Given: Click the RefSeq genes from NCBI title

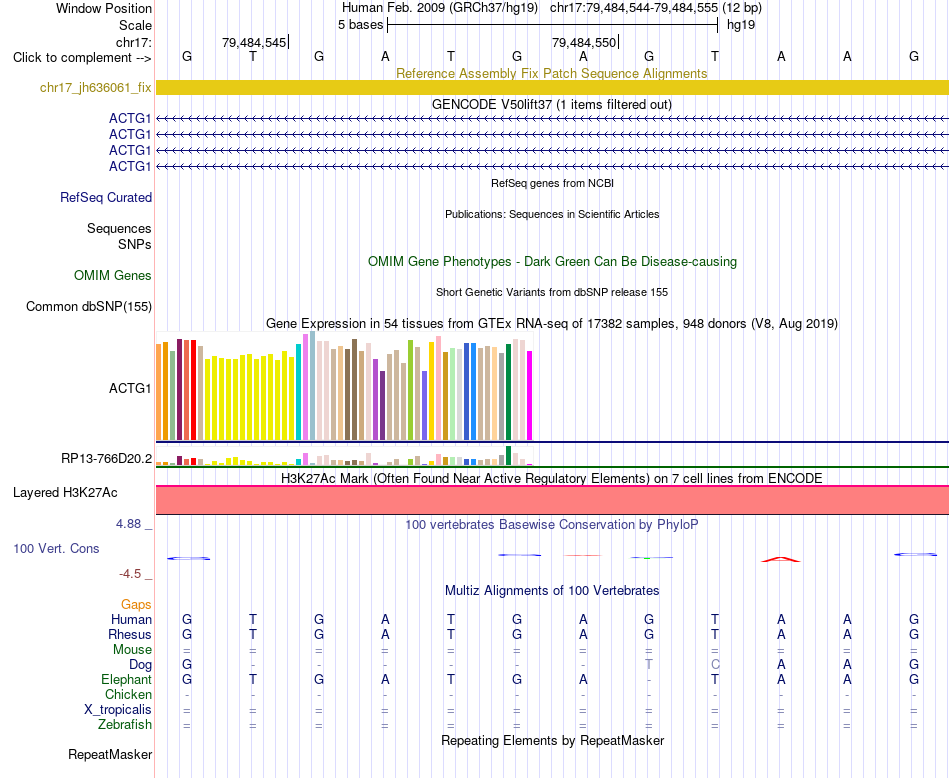Looking at the screenshot, I should pyautogui.click(x=552, y=183).
